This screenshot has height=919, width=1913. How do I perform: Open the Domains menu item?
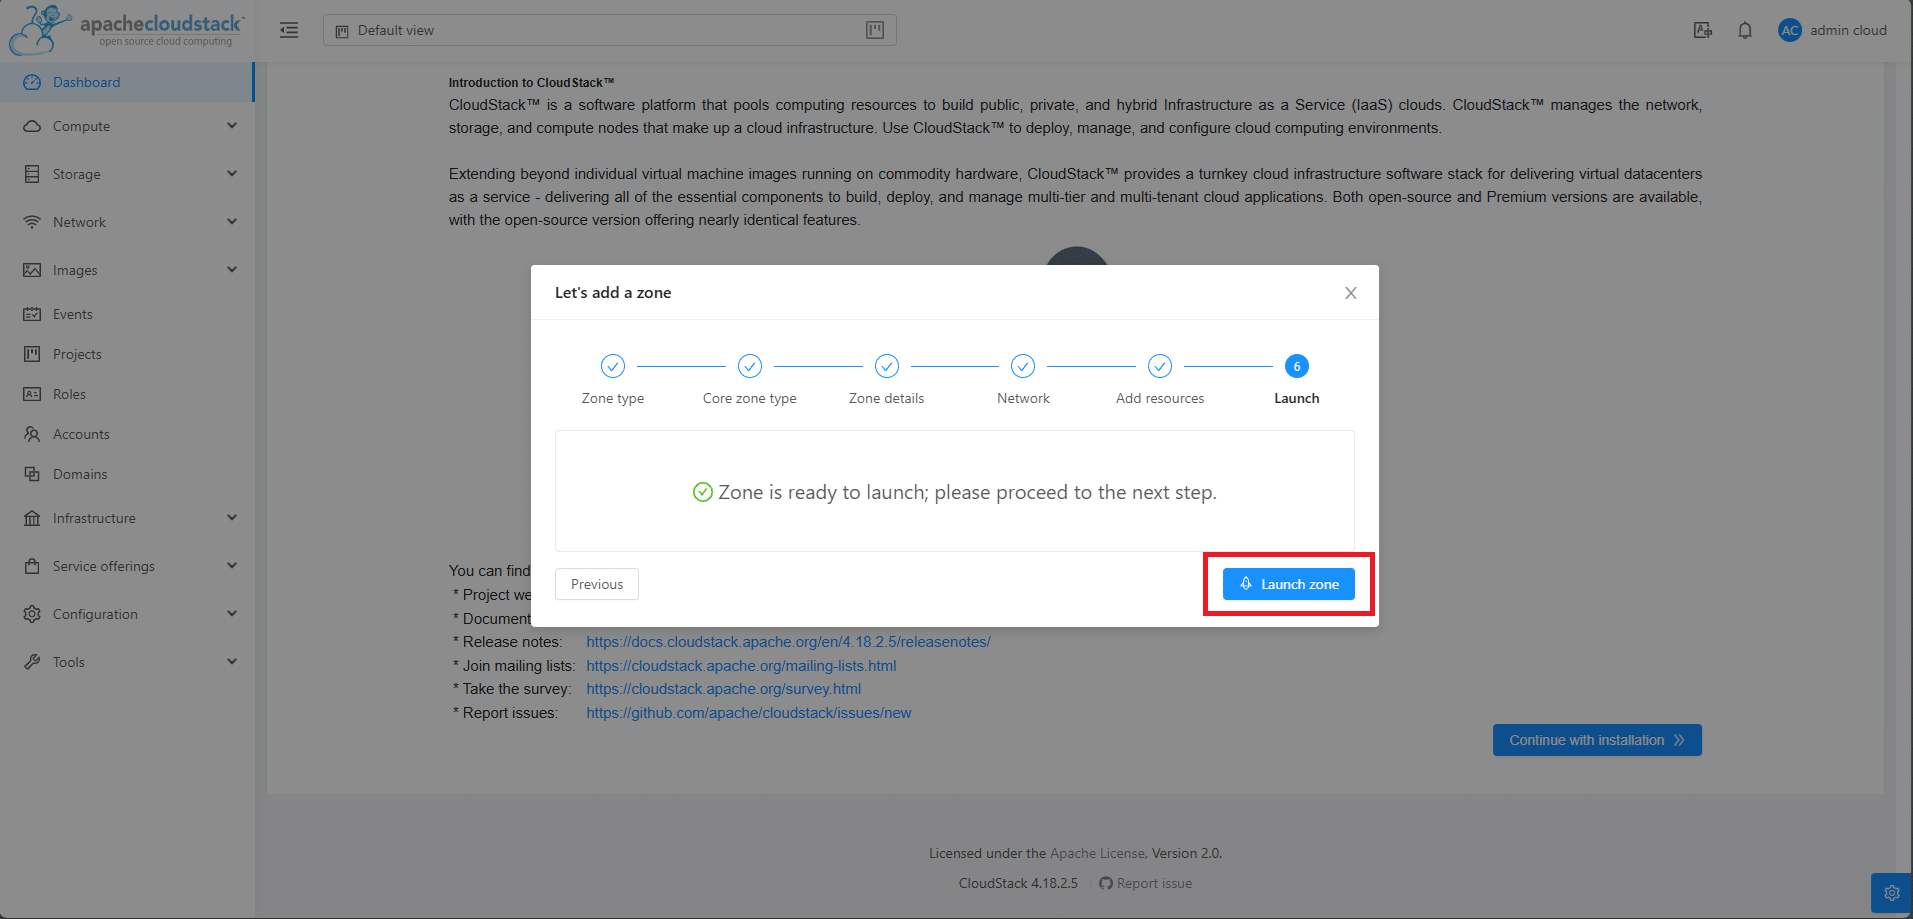coord(127,474)
